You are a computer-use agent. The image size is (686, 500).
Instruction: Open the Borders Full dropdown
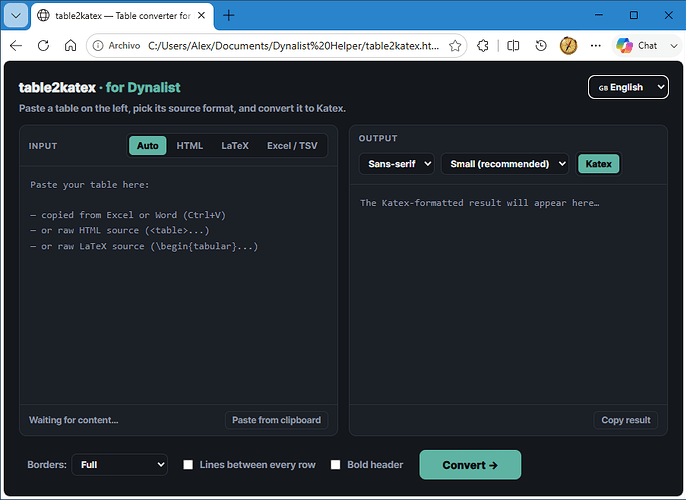pos(119,465)
